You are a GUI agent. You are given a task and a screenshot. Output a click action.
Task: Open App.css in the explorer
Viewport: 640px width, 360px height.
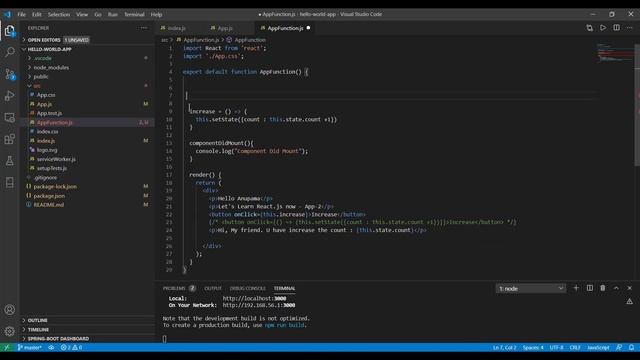(x=46, y=95)
